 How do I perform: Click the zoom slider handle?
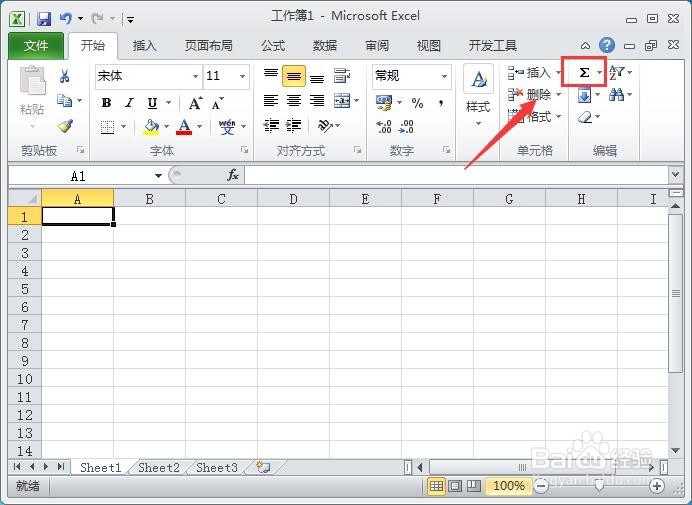(599, 486)
